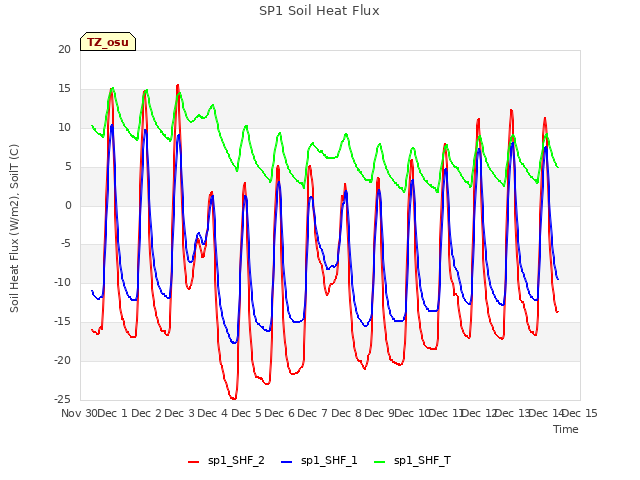This screenshot has height=480, width=640.
Task: Click the green sp1_SHF_T legend swatch
Action: pos(380,462)
